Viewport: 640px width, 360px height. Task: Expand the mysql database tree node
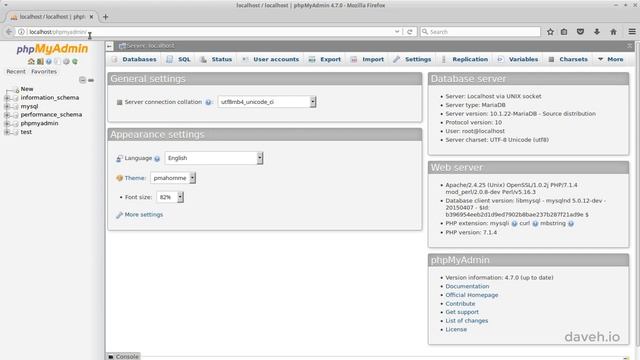coord(7,107)
